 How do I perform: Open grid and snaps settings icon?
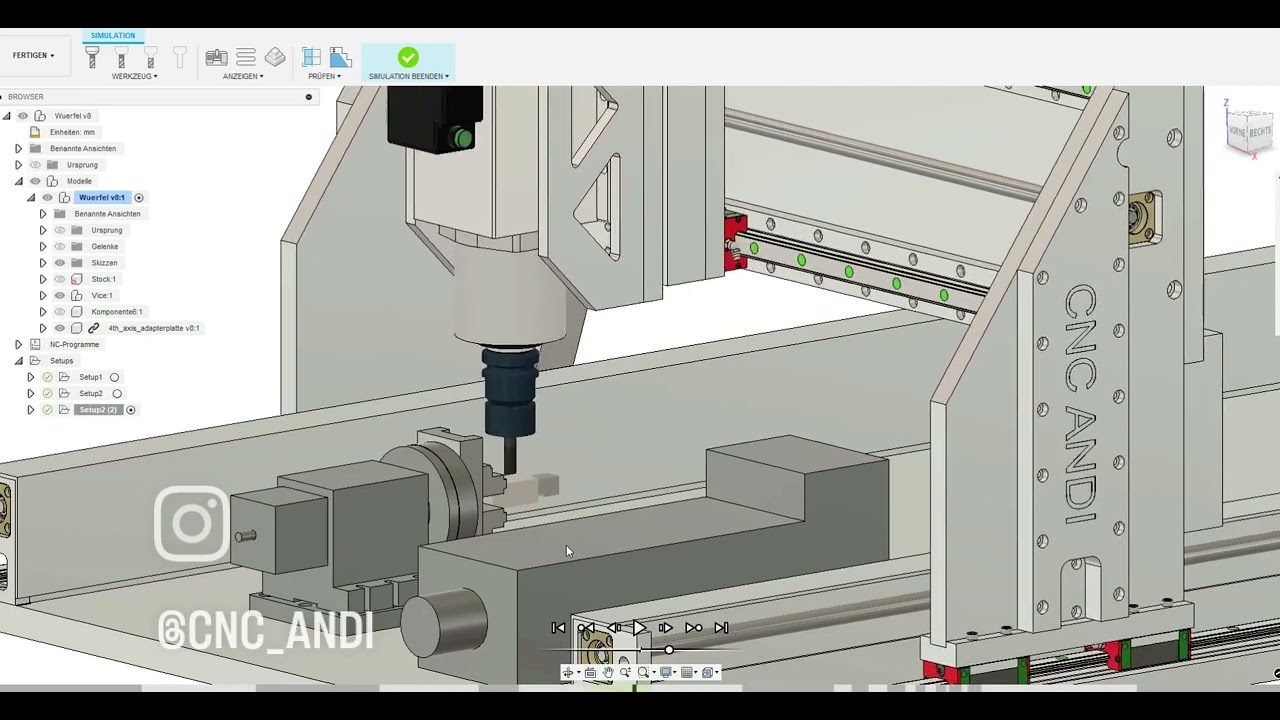[688, 673]
